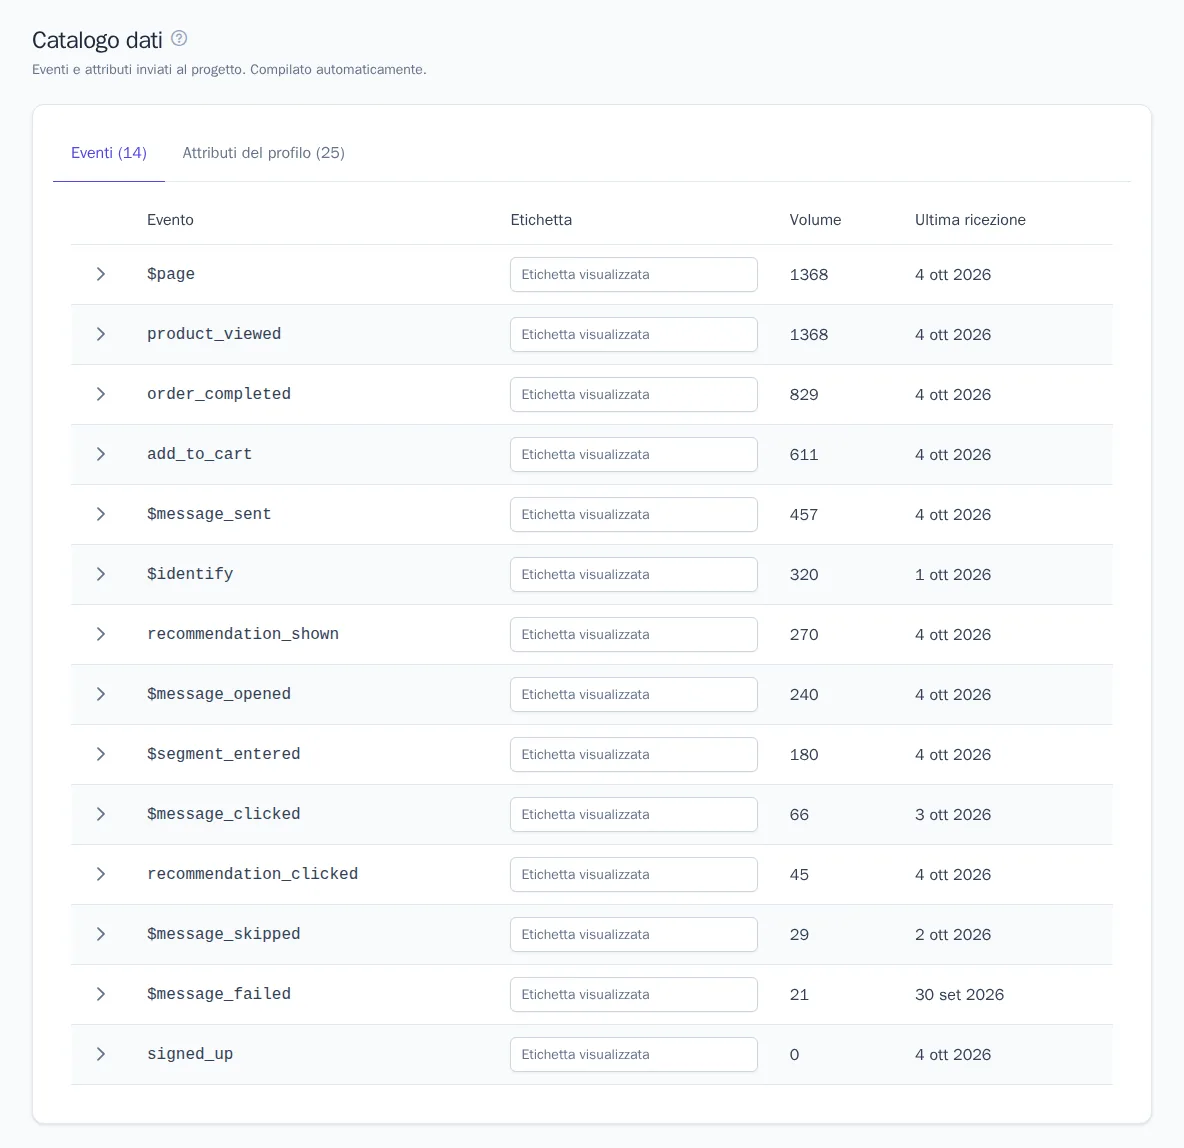
Task: Expand the recommendation_shown event row
Action: 100,634
